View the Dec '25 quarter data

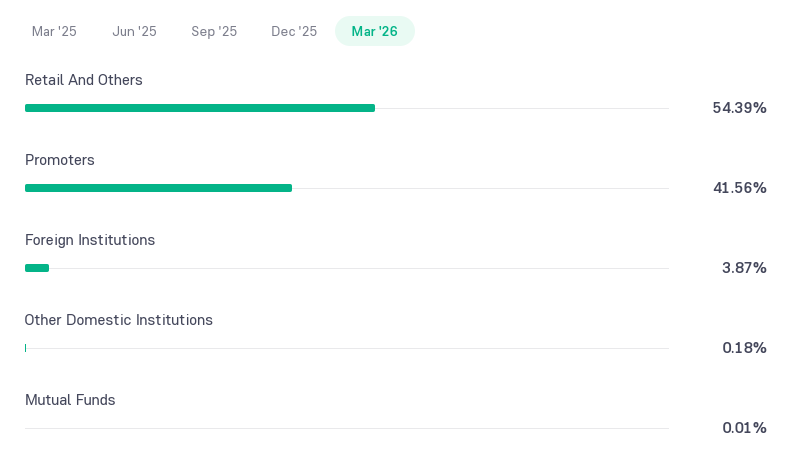coord(294,31)
